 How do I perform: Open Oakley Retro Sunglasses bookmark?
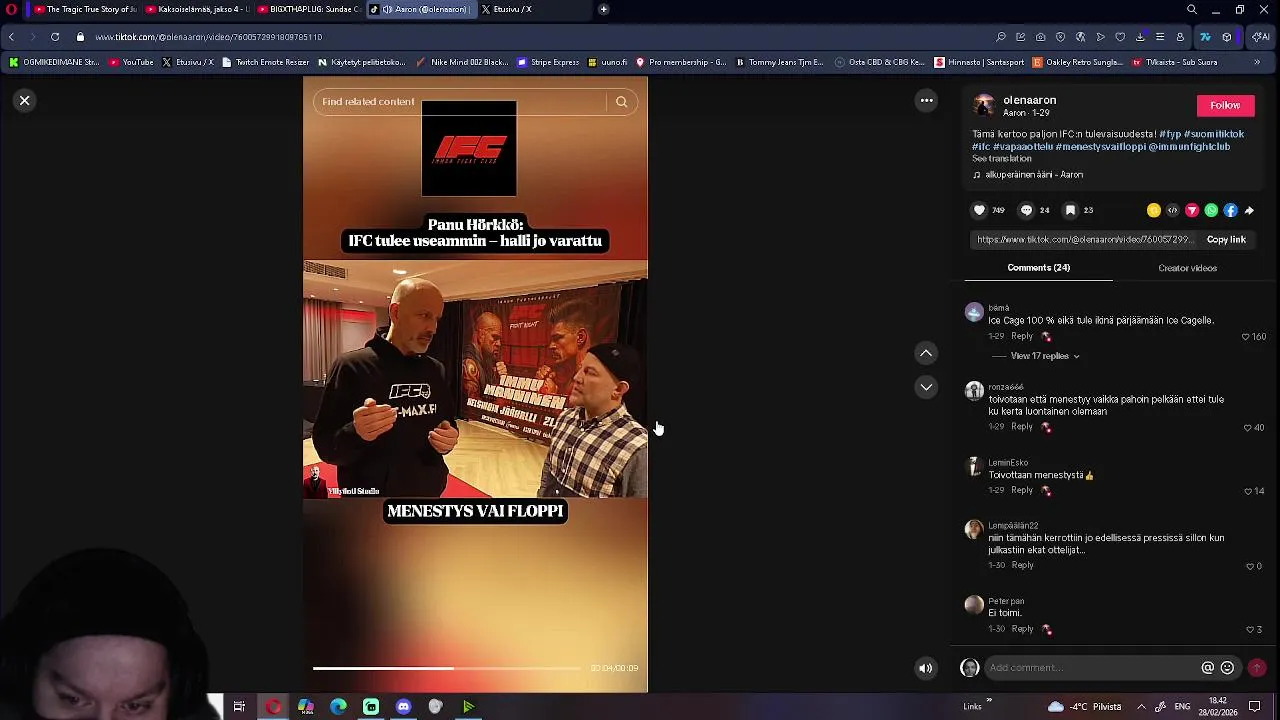point(1077,62)
